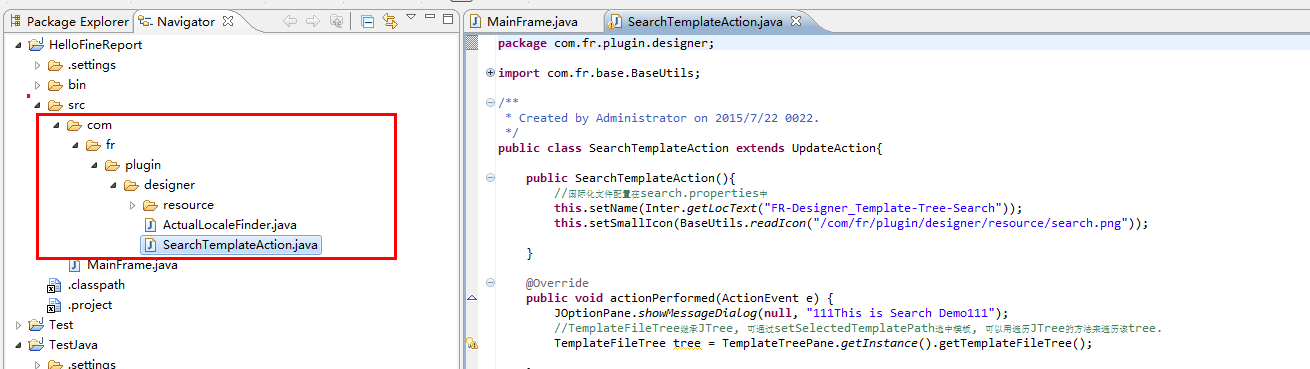Expand the bin folder
Image resolution: width=1310 pixels, height=369 pixels.
point(38,85)
